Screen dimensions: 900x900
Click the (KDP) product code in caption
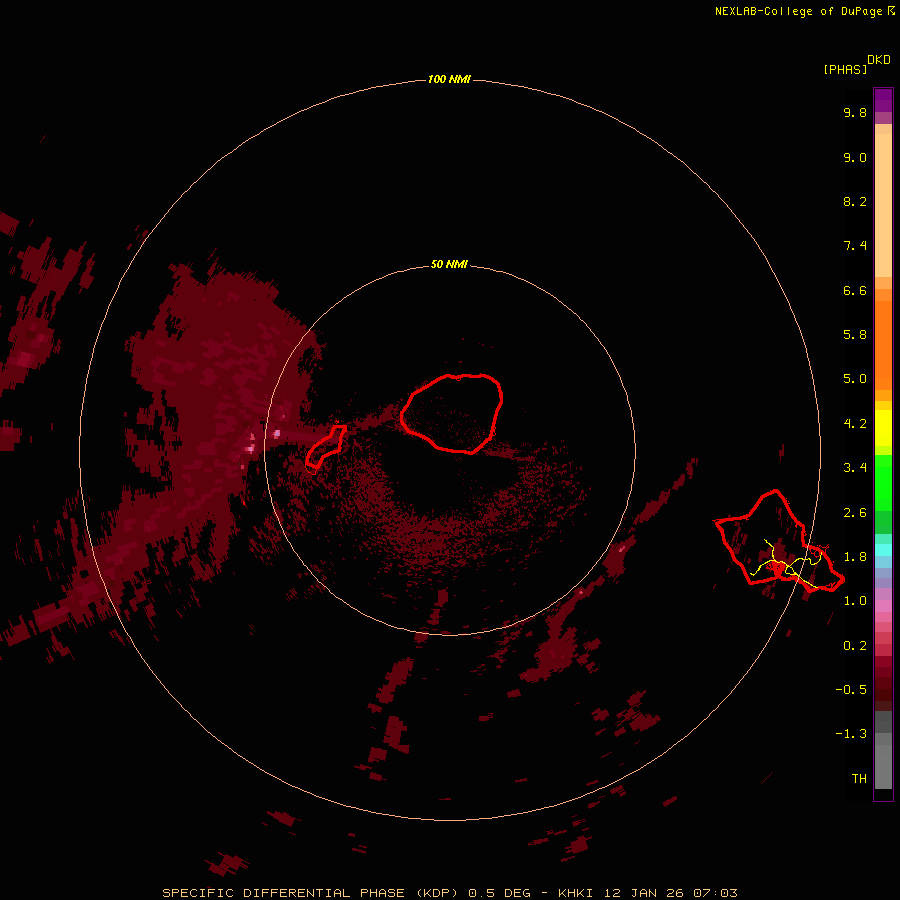coord(437,893)
